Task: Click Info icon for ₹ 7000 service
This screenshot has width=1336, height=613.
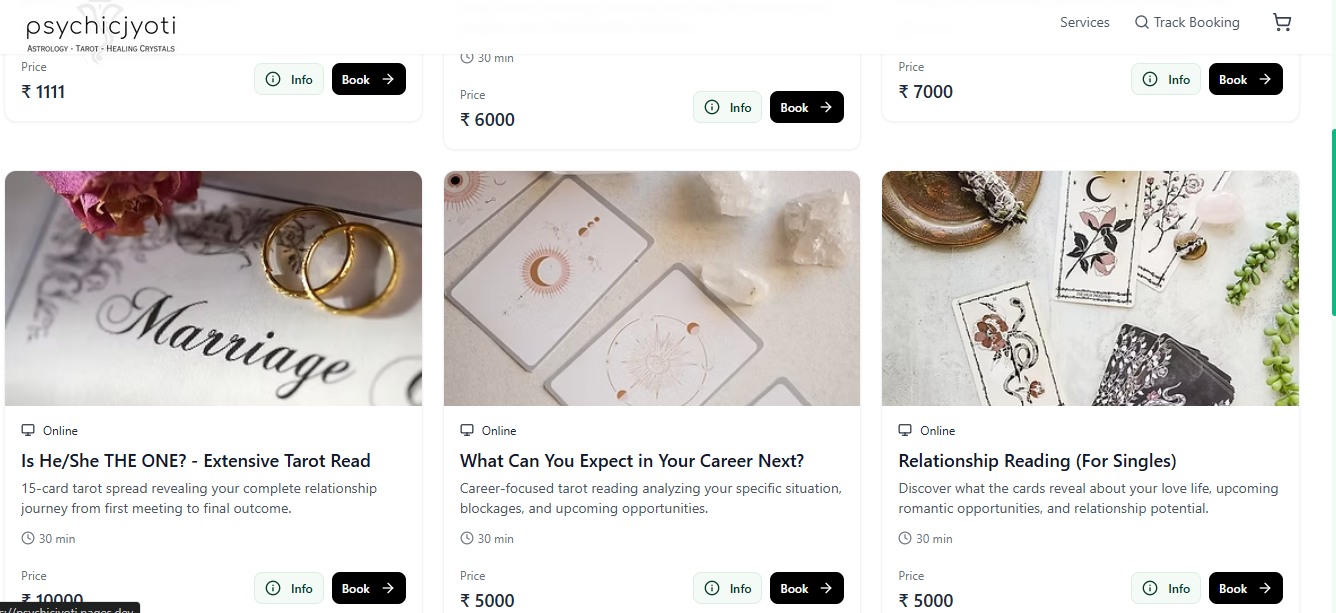Action: click(x=1150, y=80)
